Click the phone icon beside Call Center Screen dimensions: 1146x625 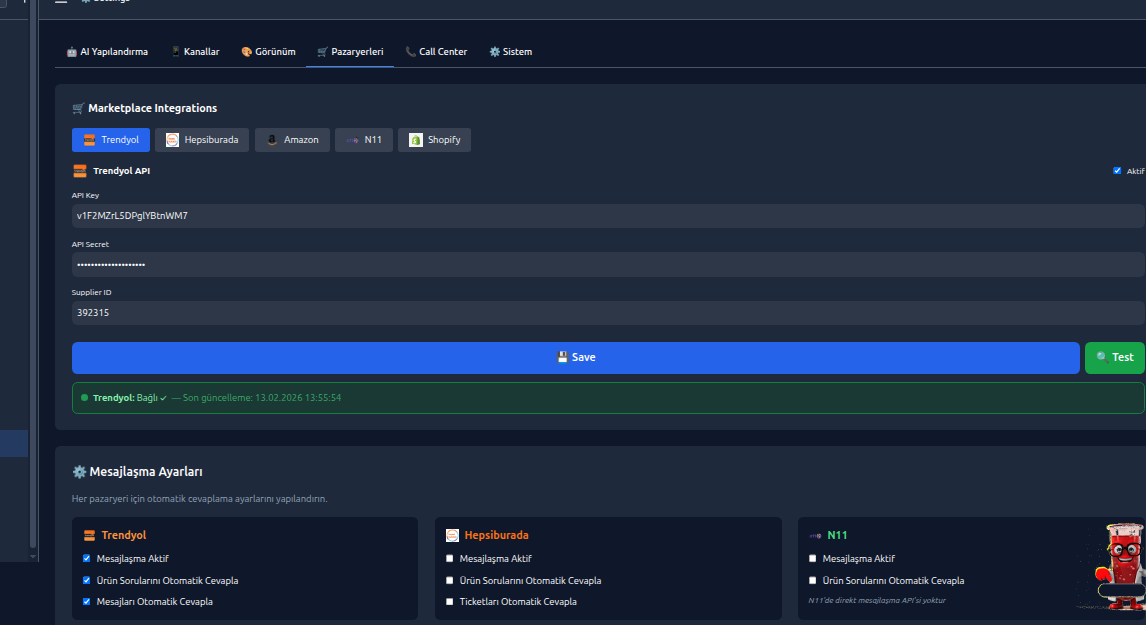409,51
